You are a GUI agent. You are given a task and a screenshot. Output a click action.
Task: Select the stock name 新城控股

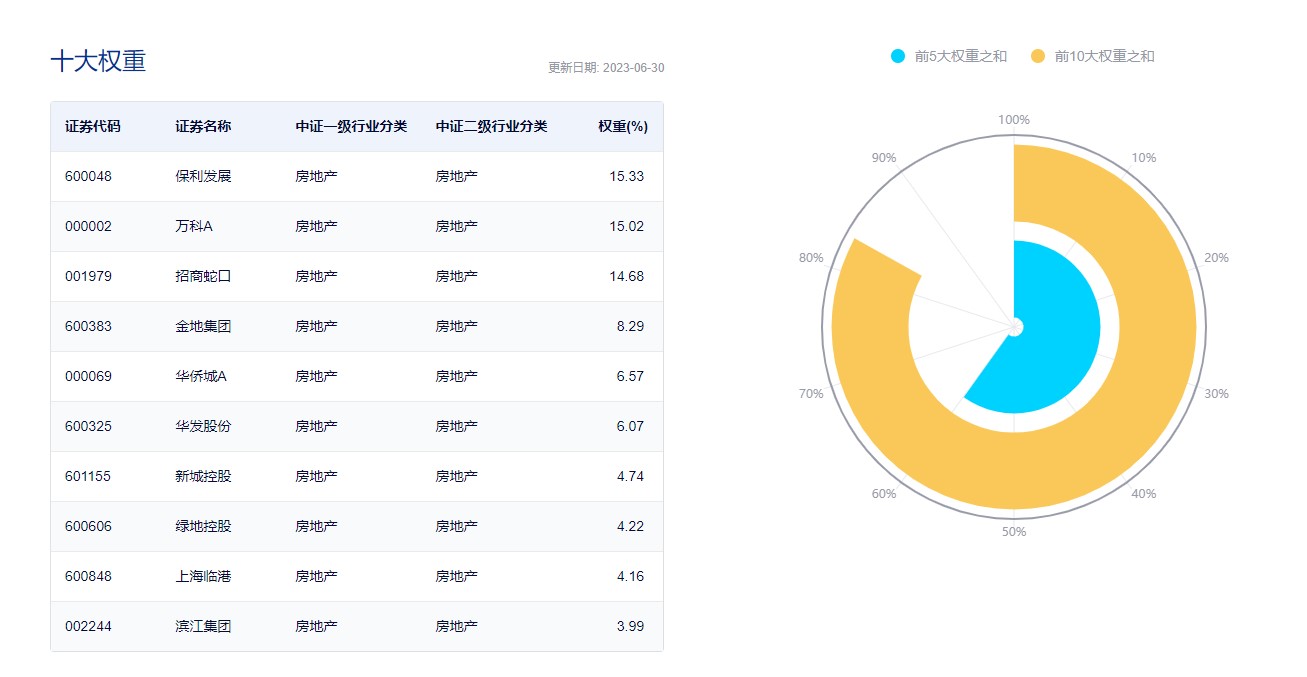203,476
